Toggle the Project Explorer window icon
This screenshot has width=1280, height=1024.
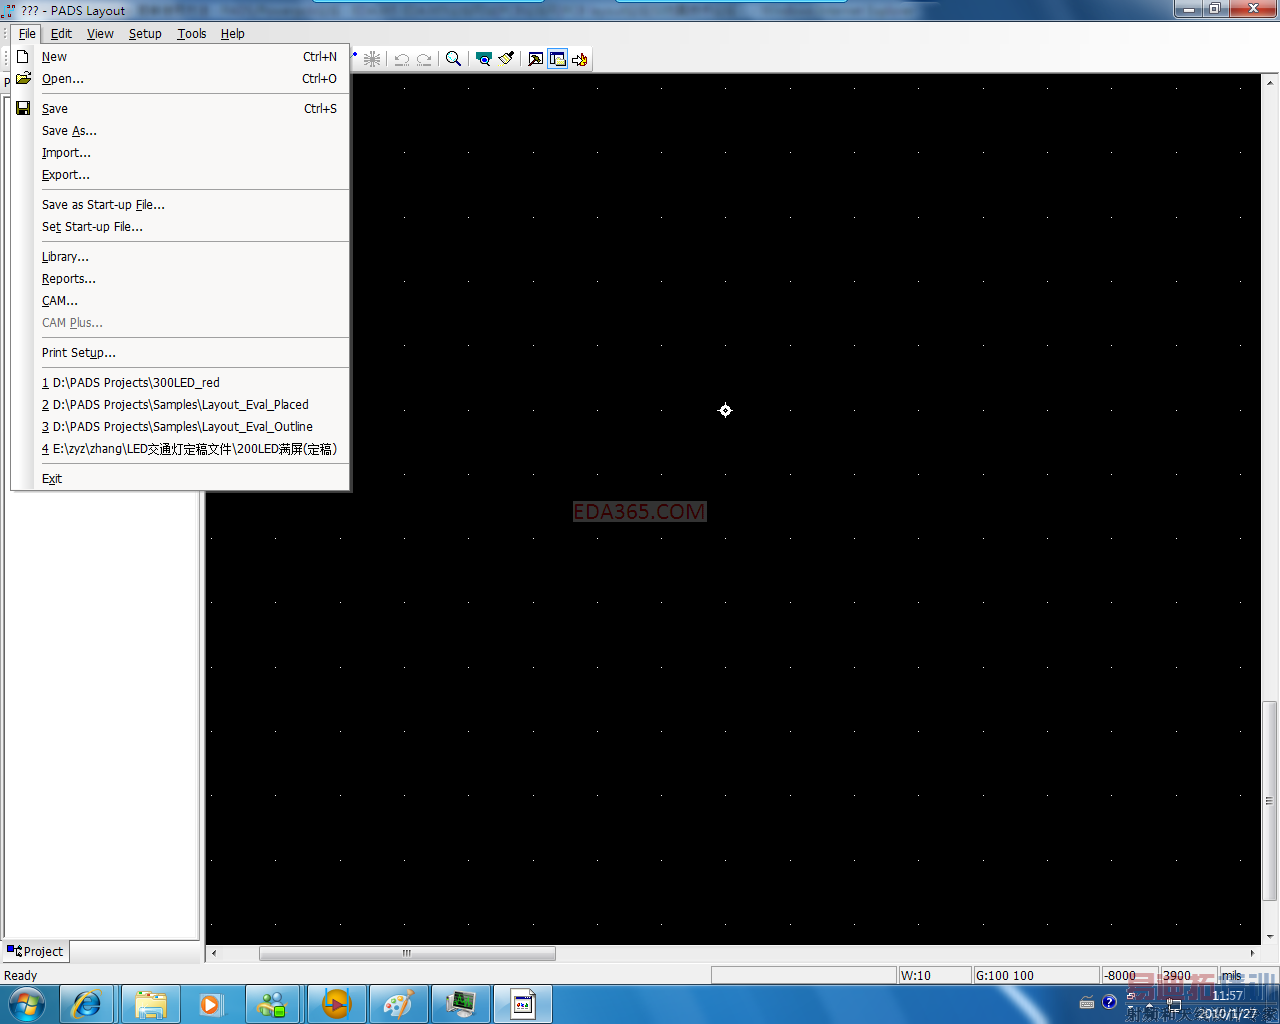pos(558,59)
